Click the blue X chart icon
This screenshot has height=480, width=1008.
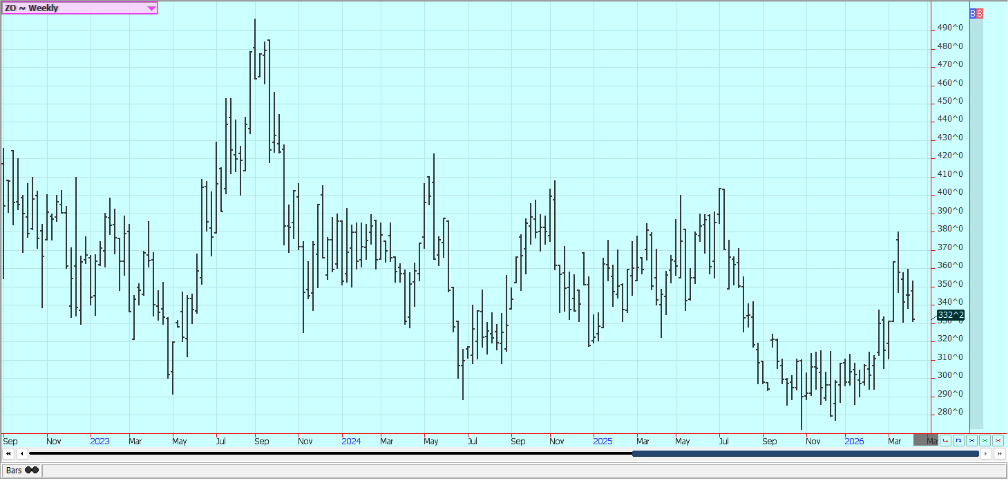(x=971, y=440)
